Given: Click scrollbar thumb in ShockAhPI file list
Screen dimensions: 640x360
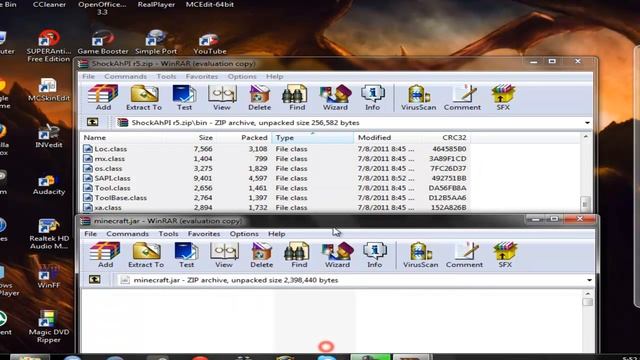Looking at the screenshot, I should pyautogui.click(x=585, y=203).
